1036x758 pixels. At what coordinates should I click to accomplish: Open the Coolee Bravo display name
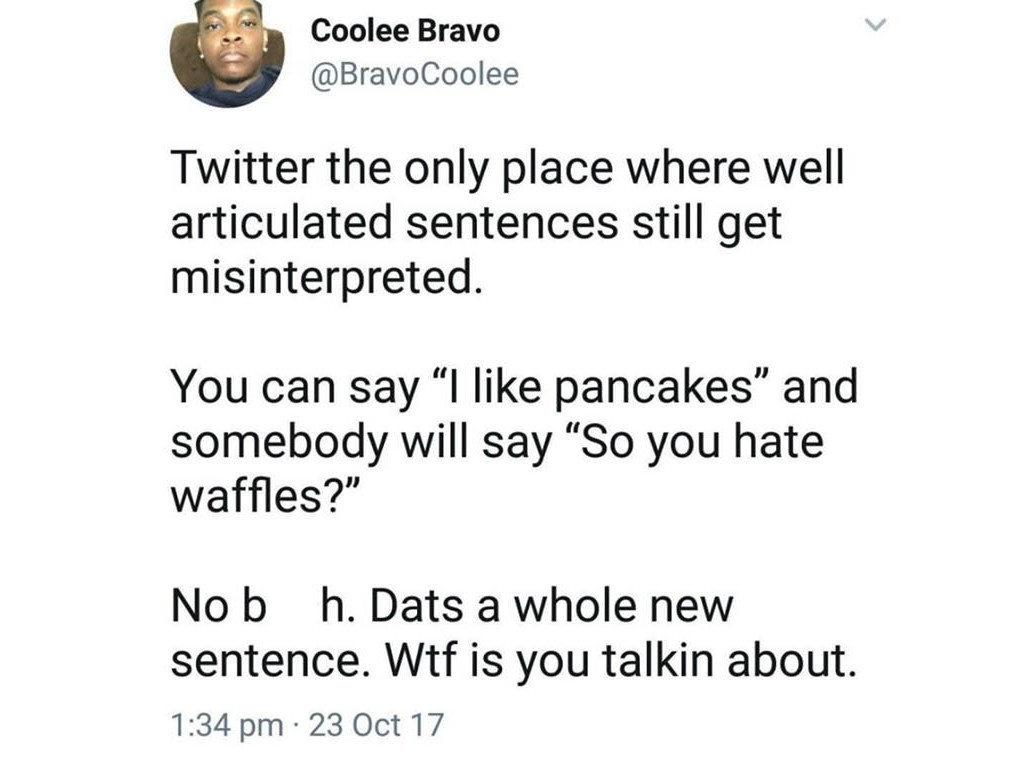coord(405,31)
